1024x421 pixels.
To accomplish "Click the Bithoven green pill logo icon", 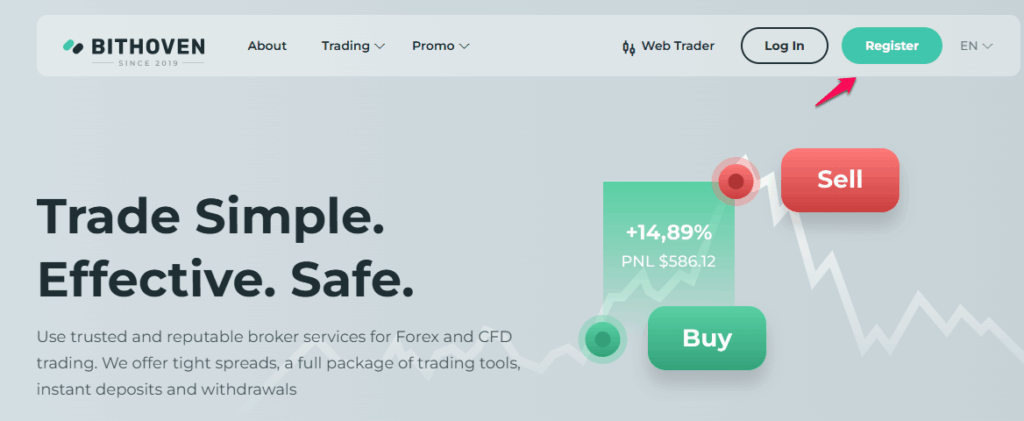I will coord(73,46).
